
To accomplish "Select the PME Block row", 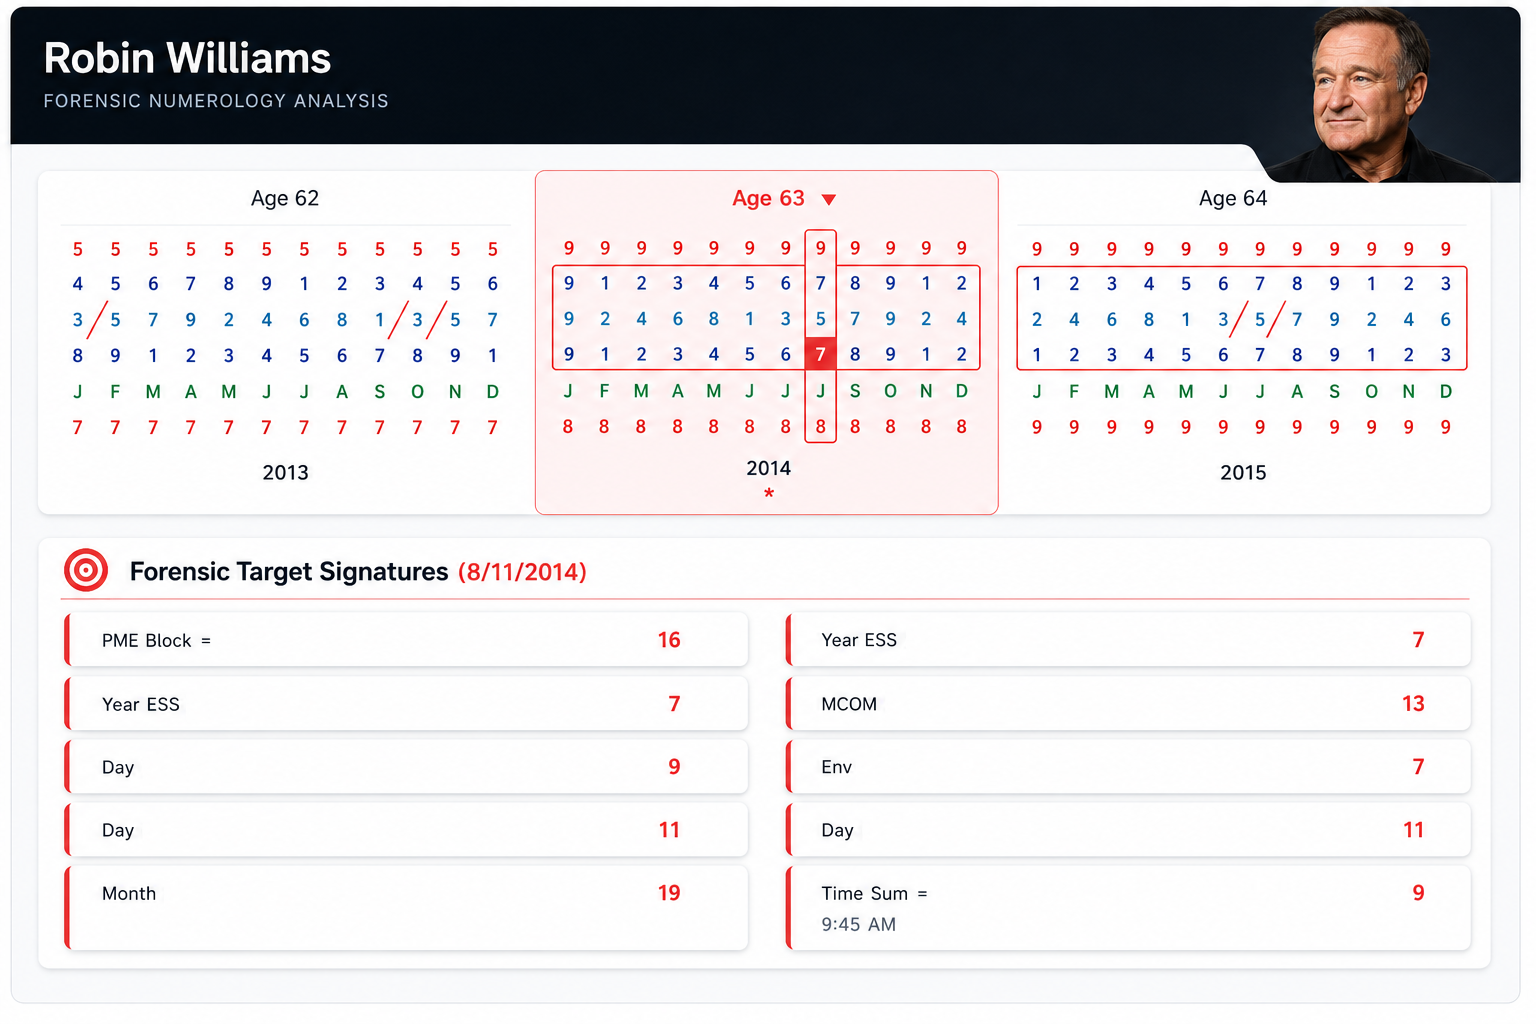I will [406, 640].
